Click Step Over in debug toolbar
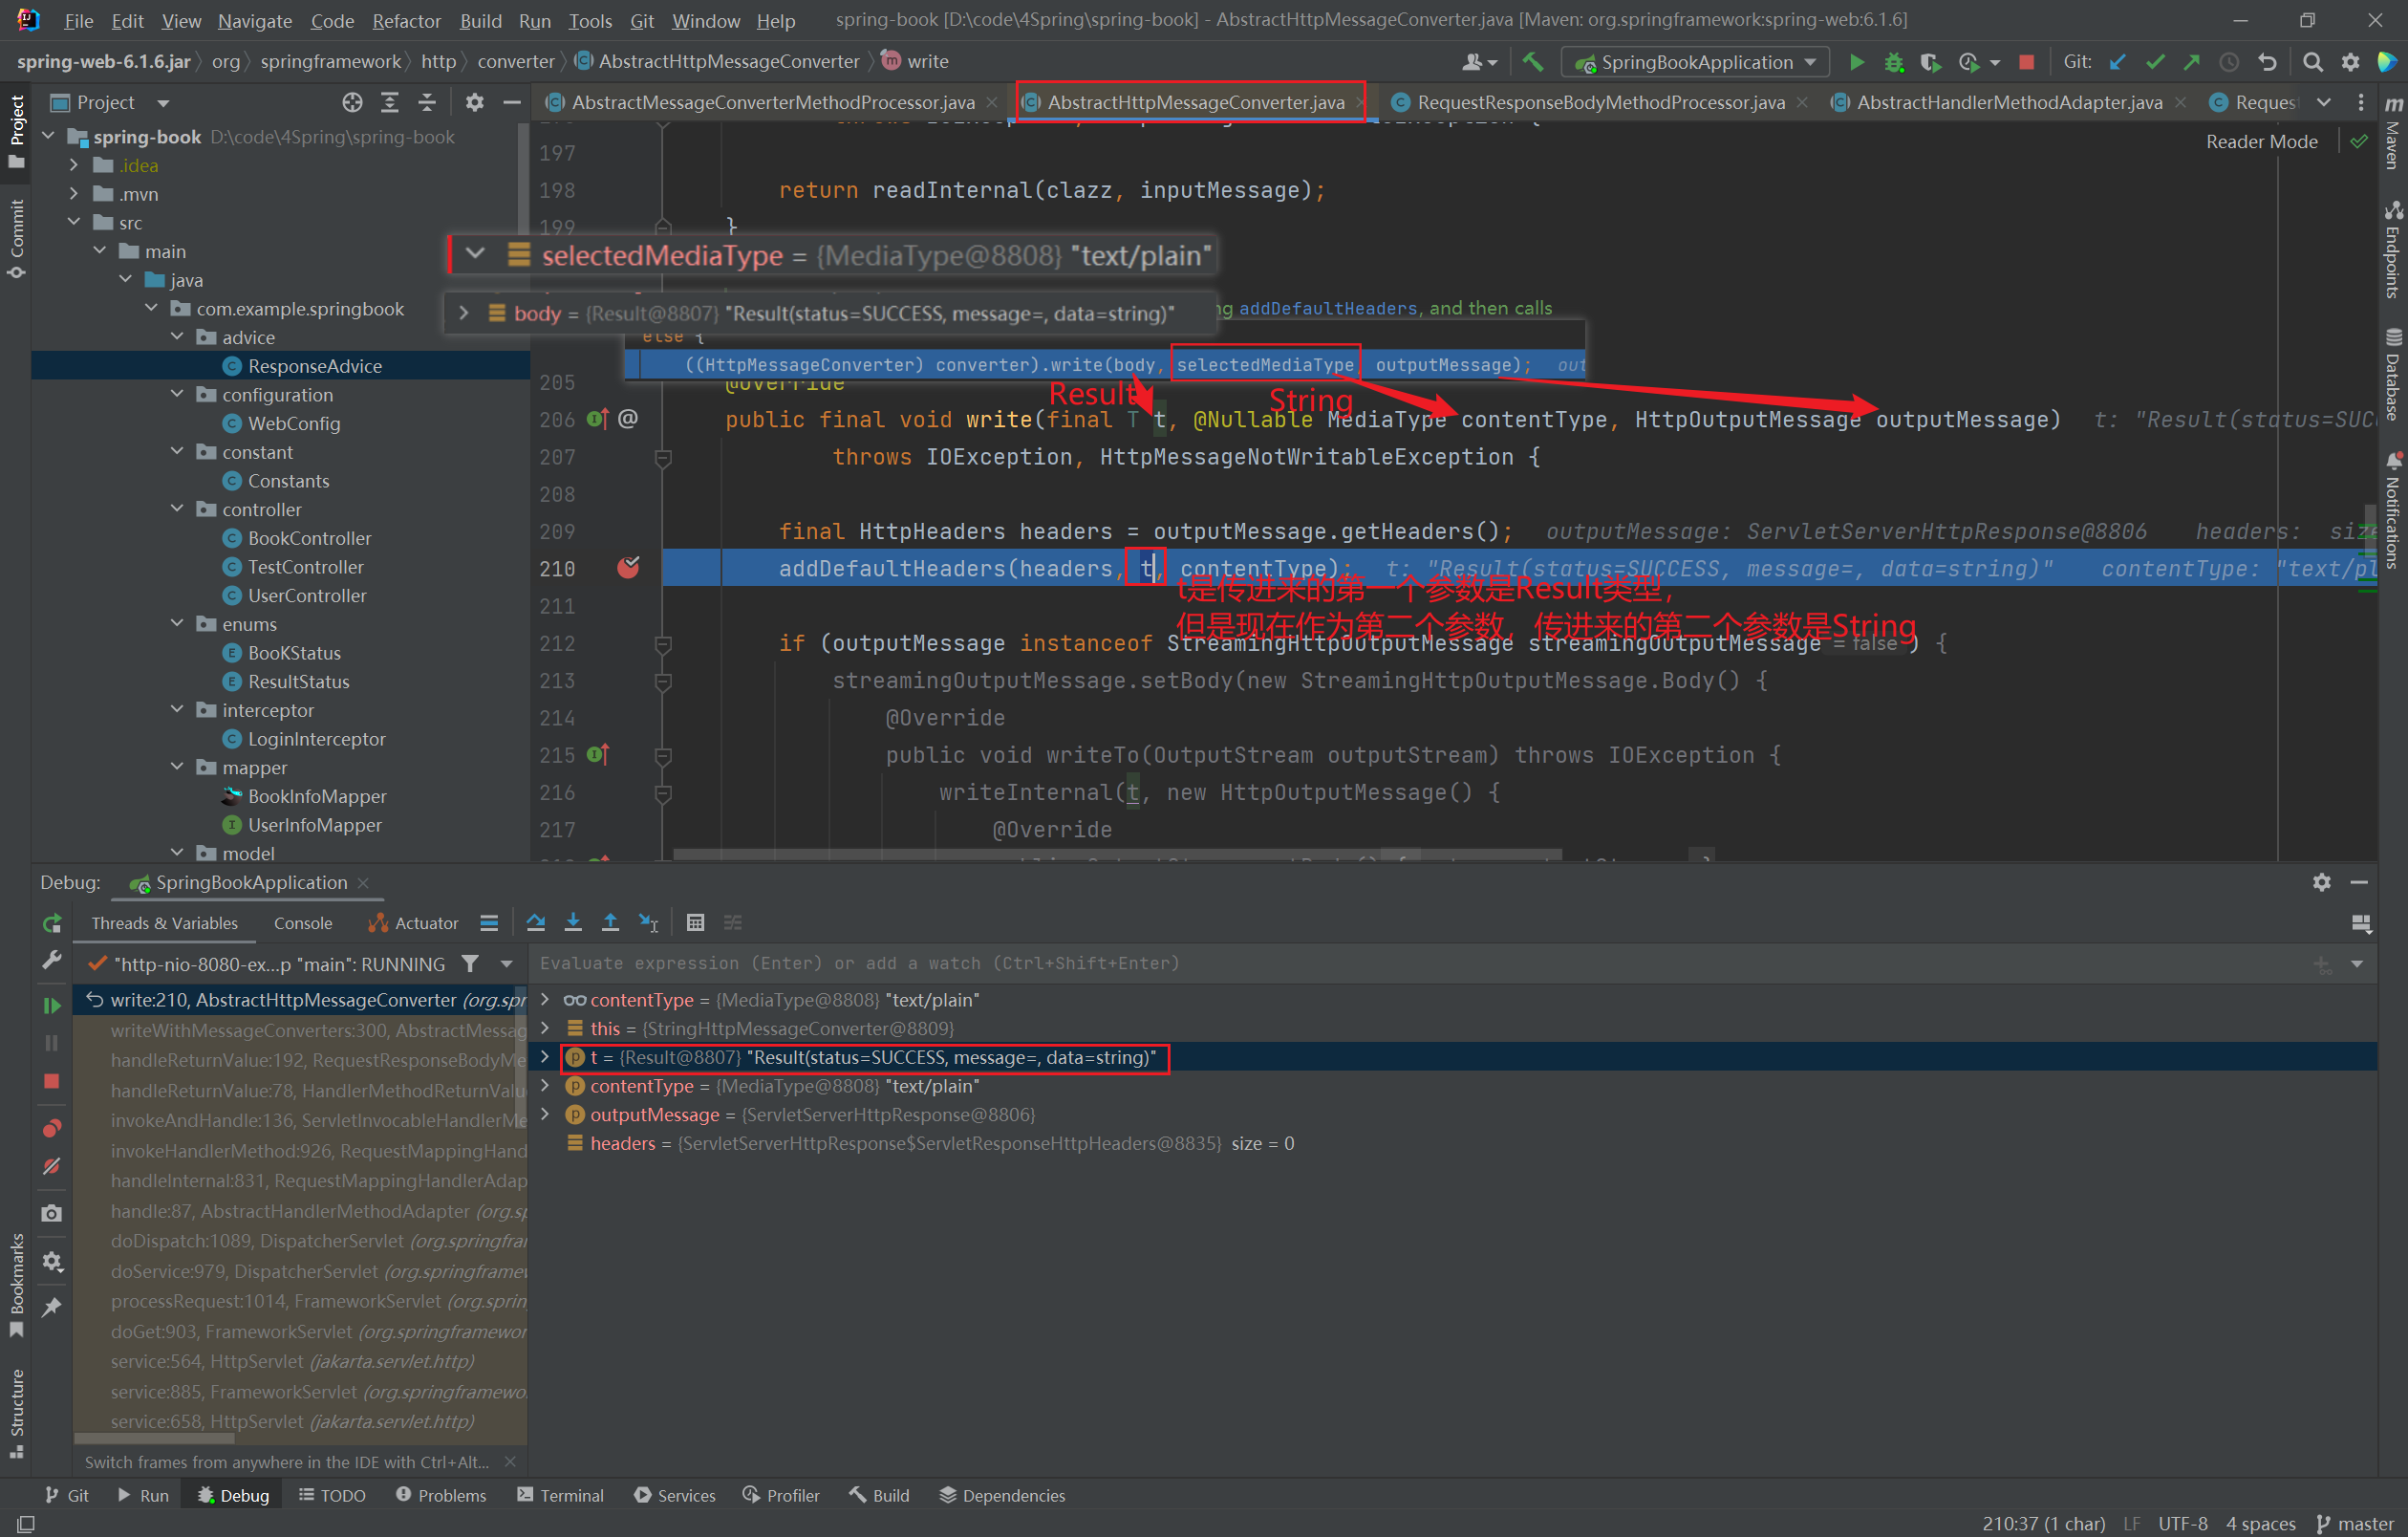 536,922
